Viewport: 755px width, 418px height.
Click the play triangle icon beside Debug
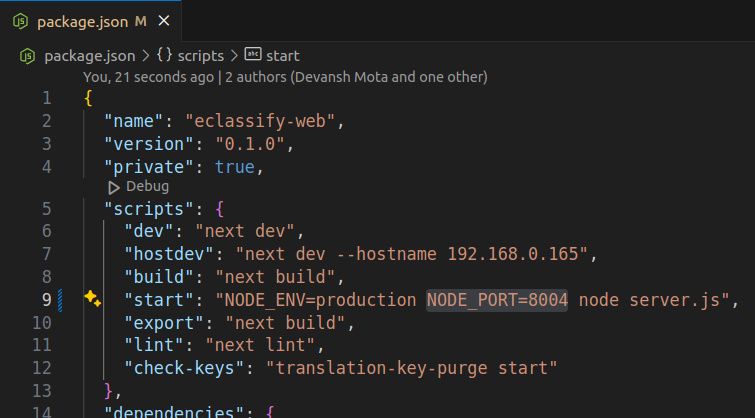pyautogui.click(x=114, y=187)
